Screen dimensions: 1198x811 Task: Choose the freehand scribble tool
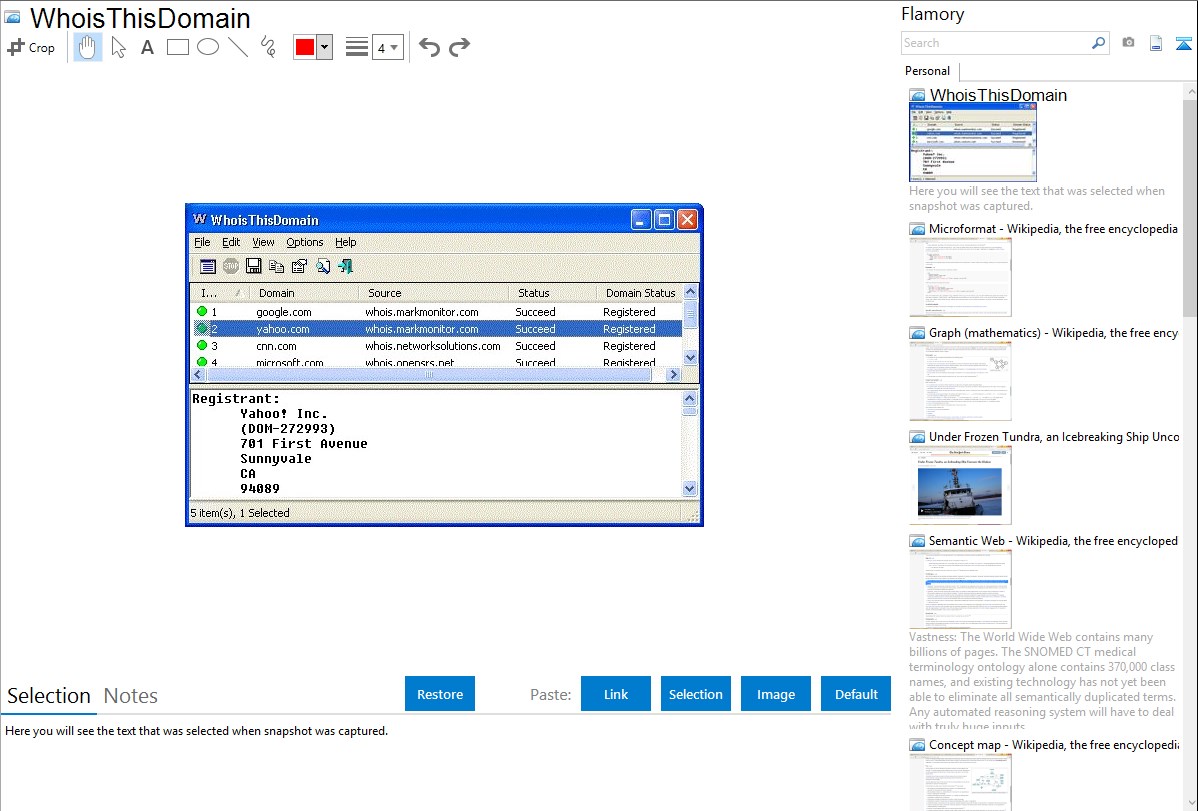point(268,47)
